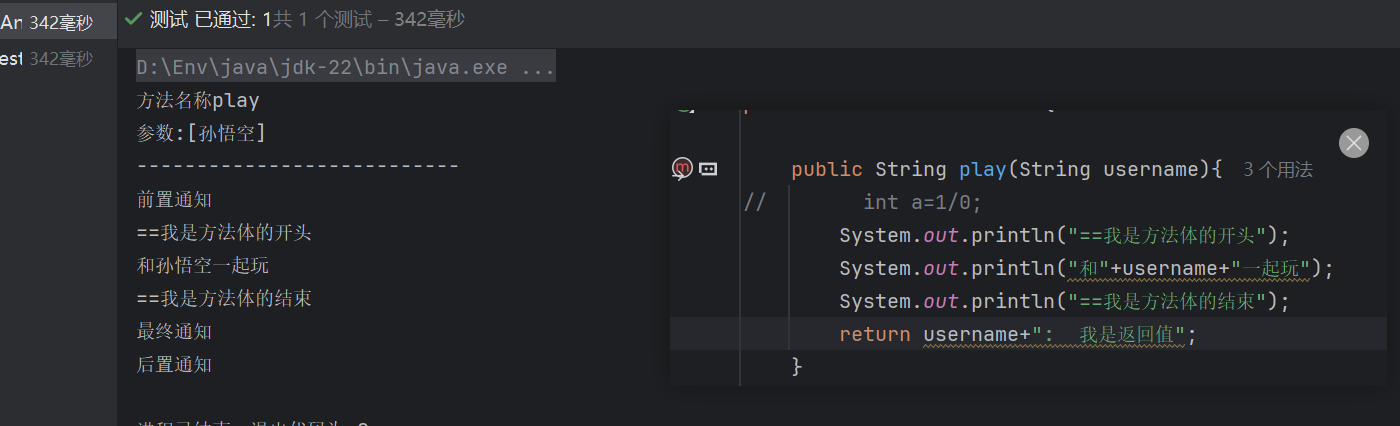Select the test tree row ending "est 342毫秒"
Image resolution: width=1400 pixels, height=426 pixels.
tap(58, 58)
